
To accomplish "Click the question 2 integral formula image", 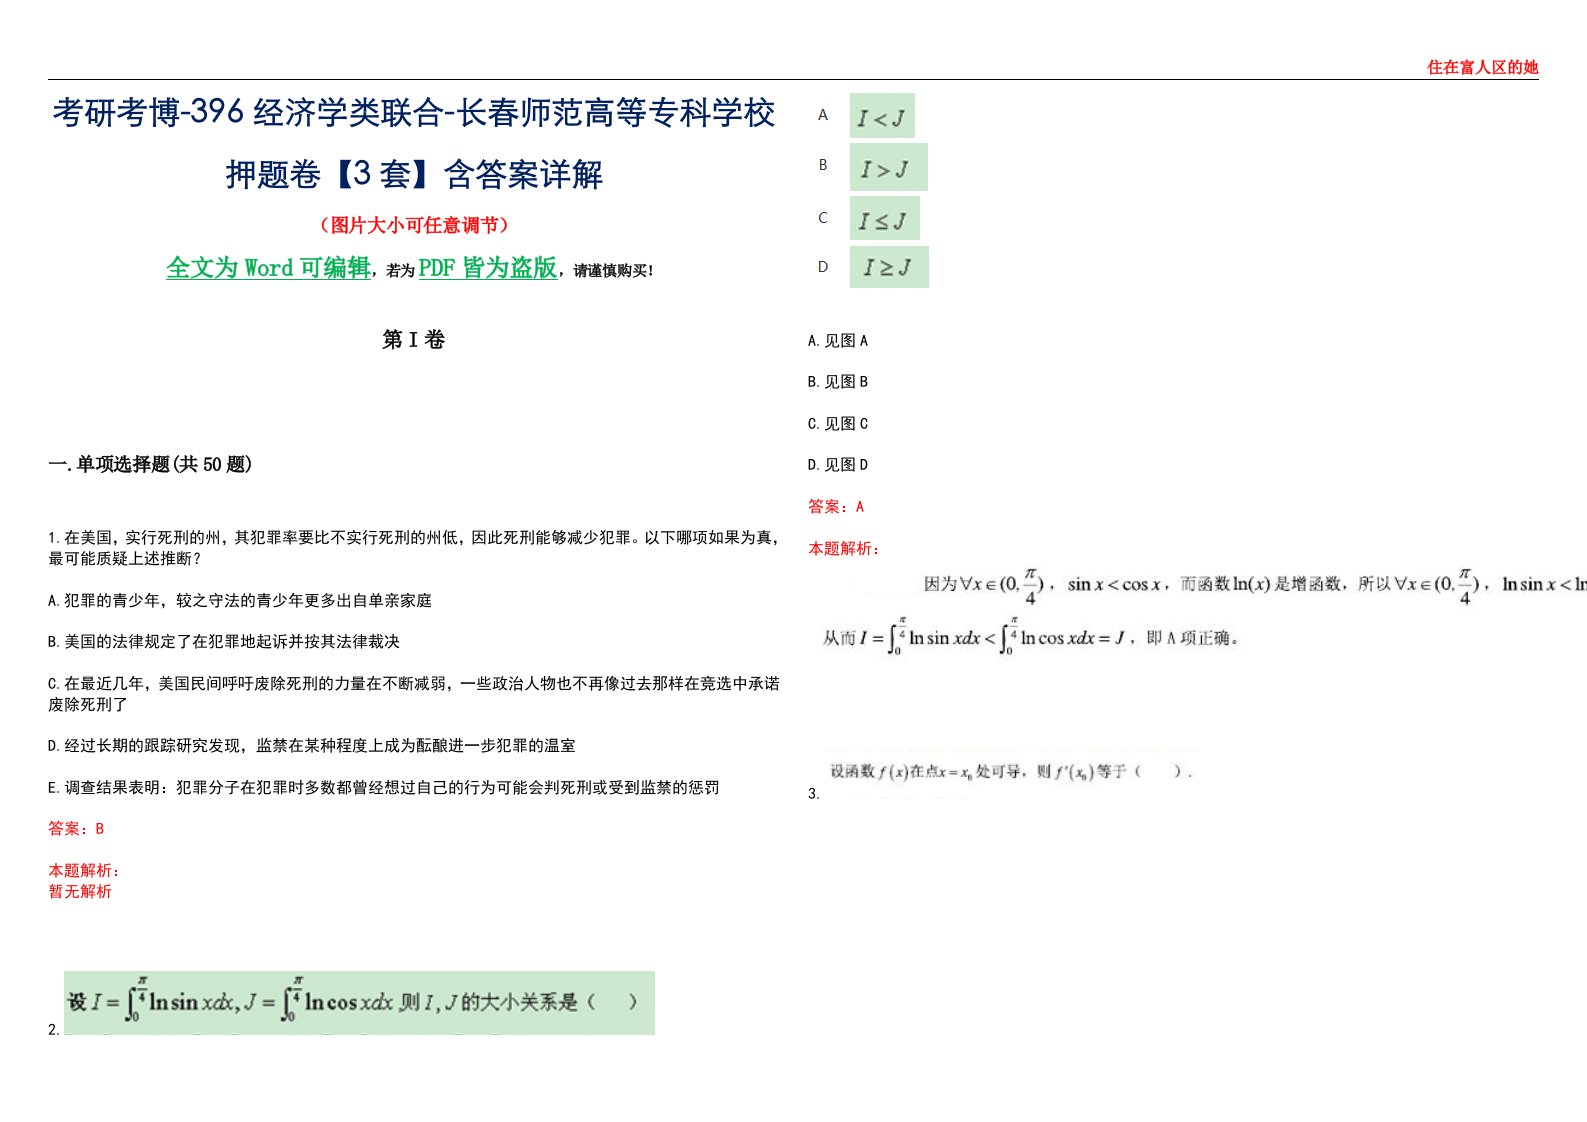I will click(359, 1002).
